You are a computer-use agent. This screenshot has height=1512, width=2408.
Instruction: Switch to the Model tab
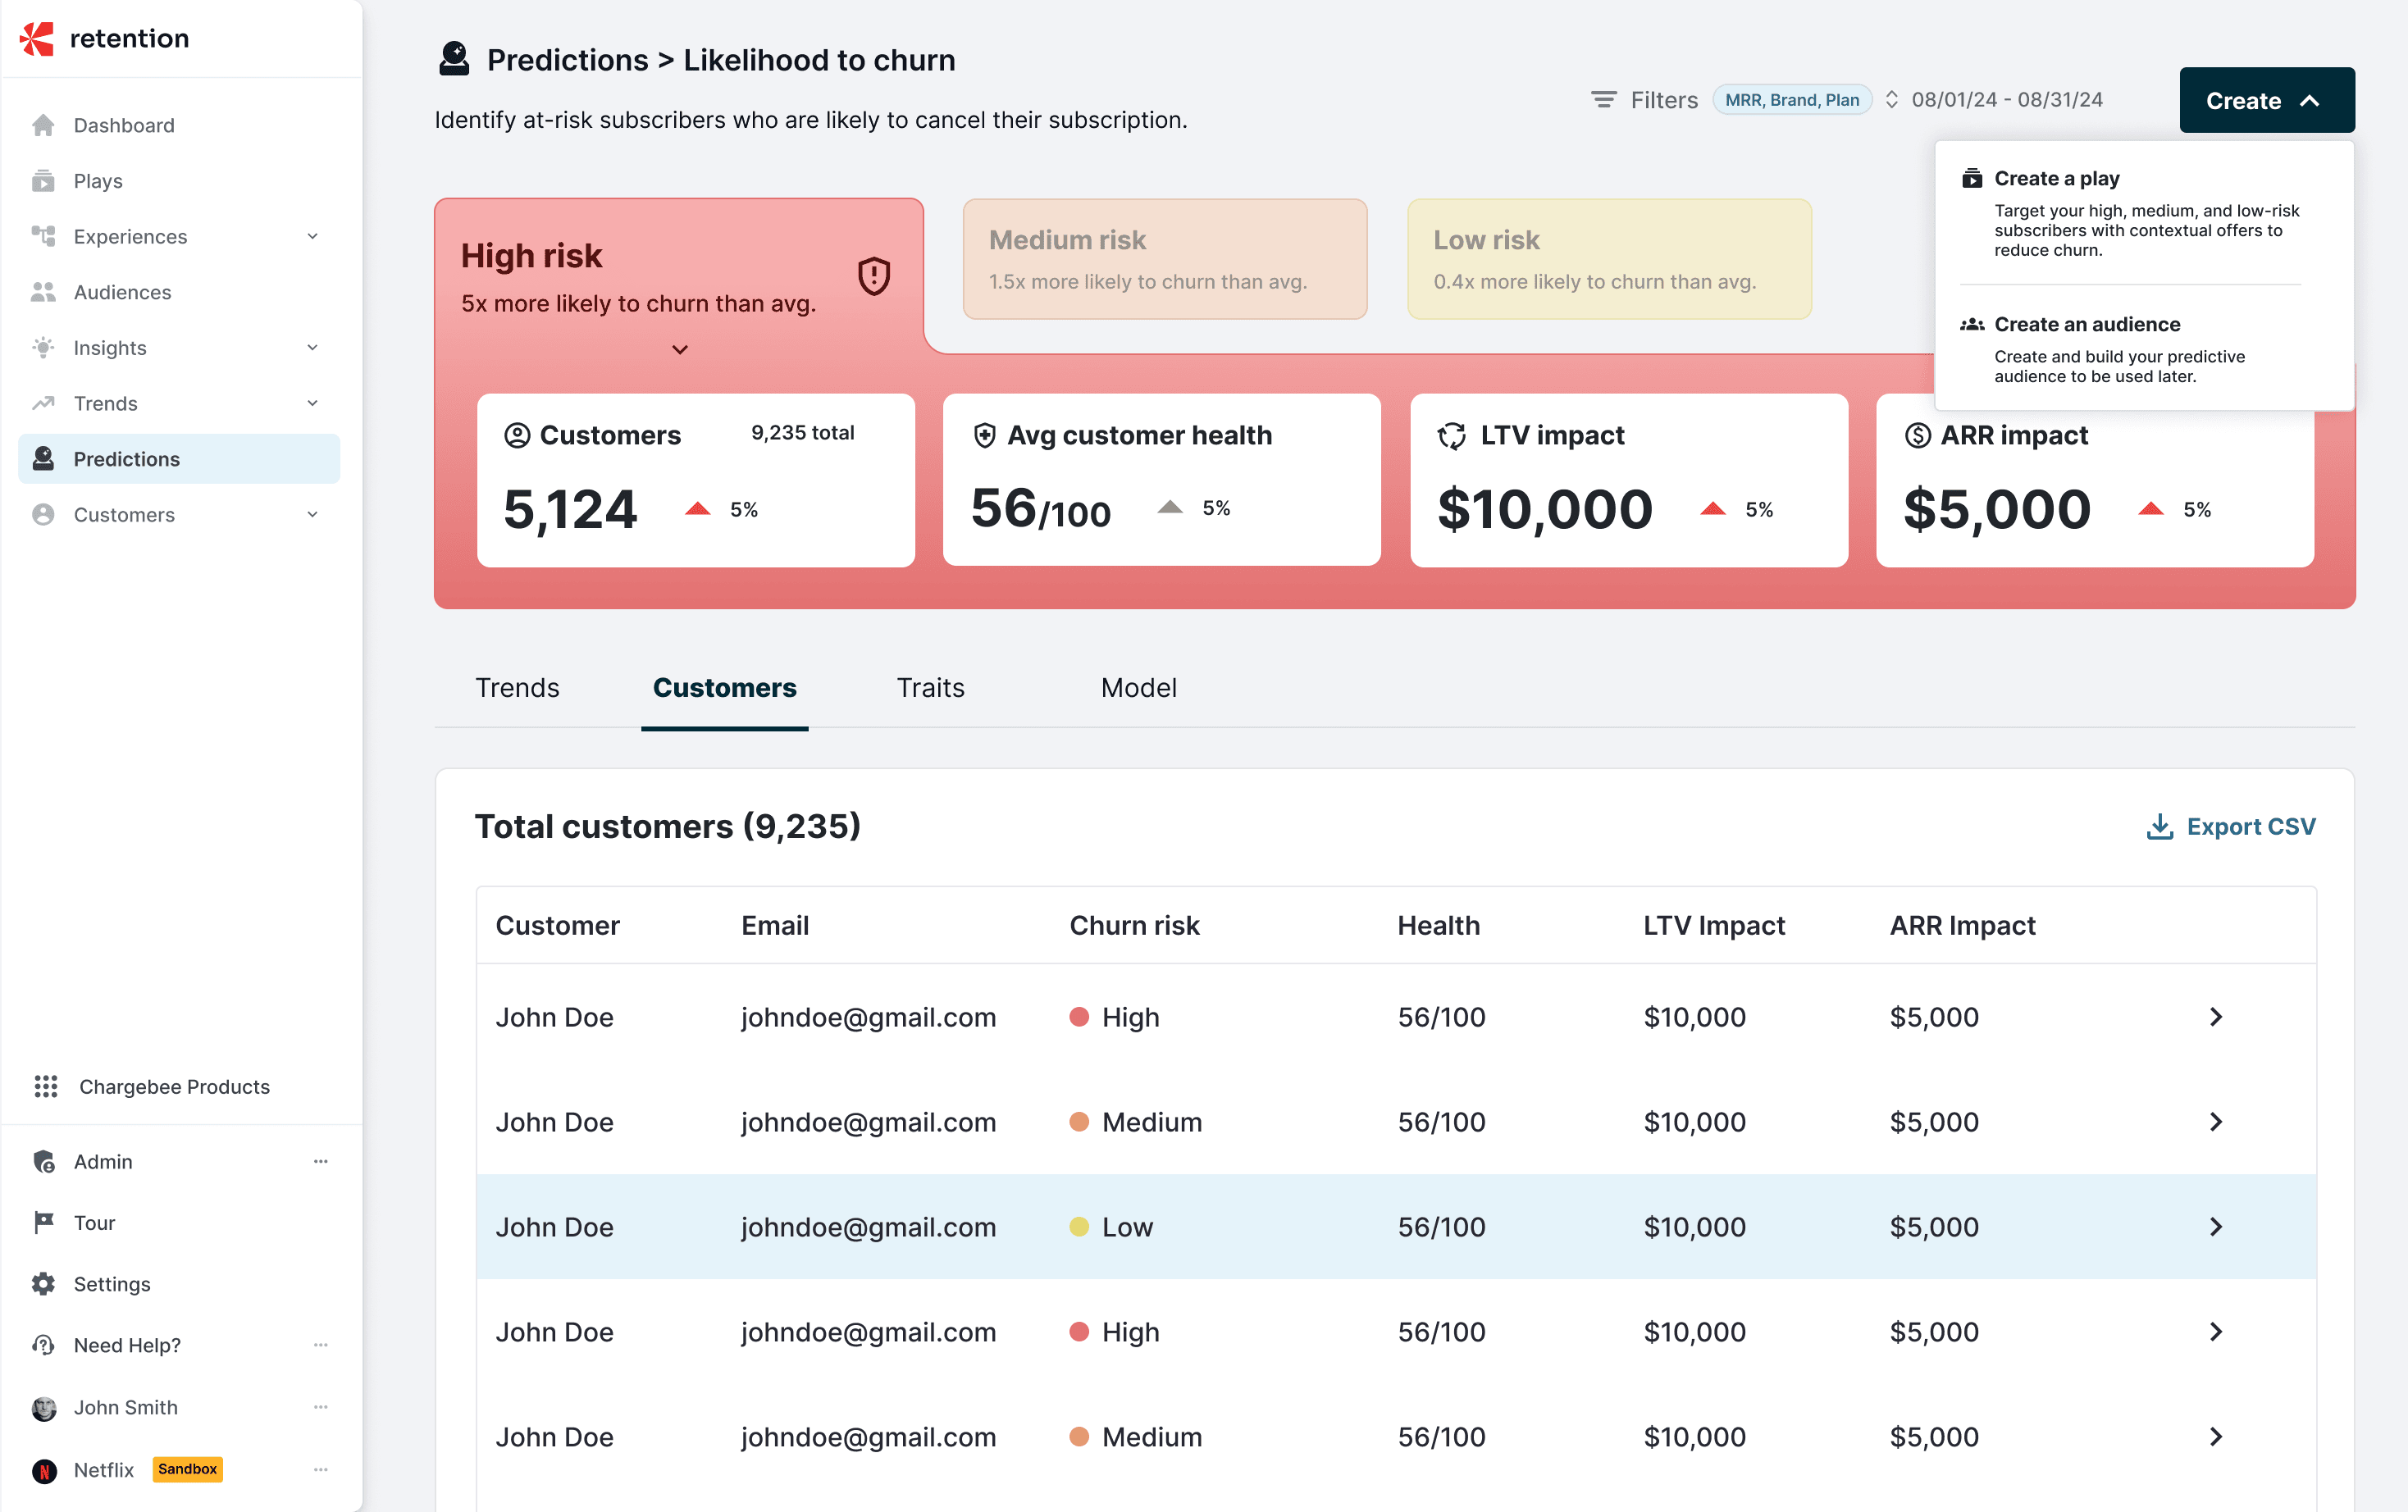[x=1138, y=688]
